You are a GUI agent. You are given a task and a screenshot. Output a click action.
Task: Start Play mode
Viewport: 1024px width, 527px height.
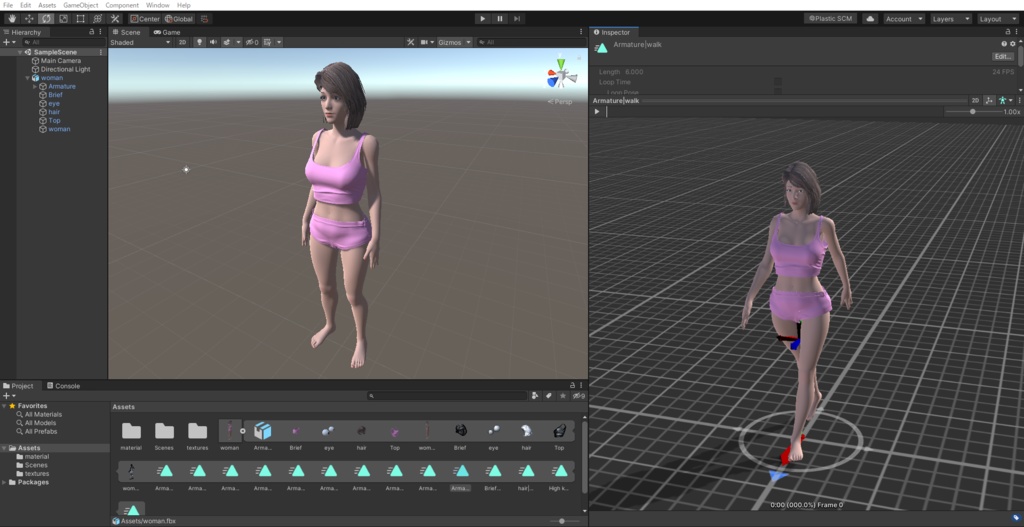[483, 19]
